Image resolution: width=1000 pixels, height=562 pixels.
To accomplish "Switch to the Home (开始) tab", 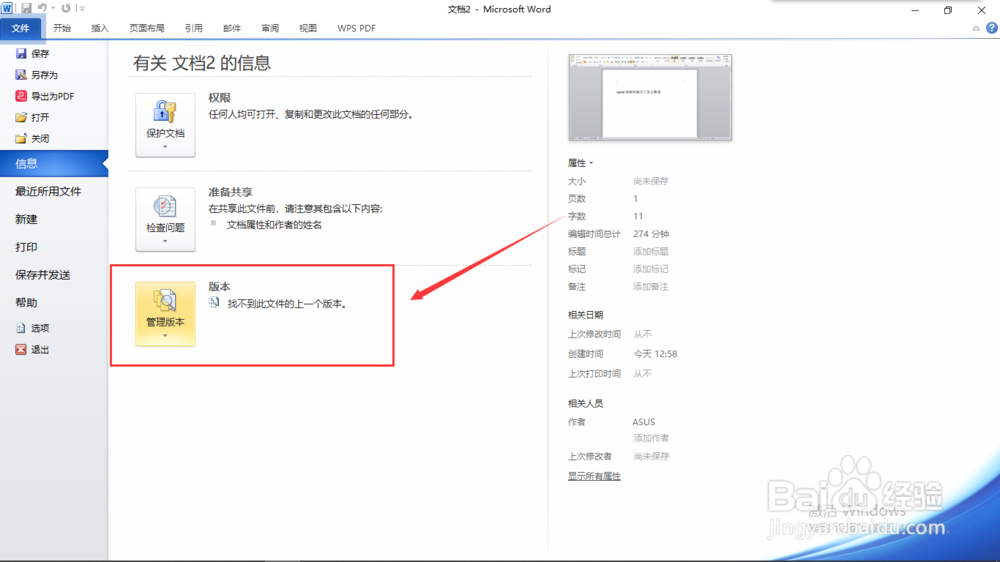I will pos(62,28).
